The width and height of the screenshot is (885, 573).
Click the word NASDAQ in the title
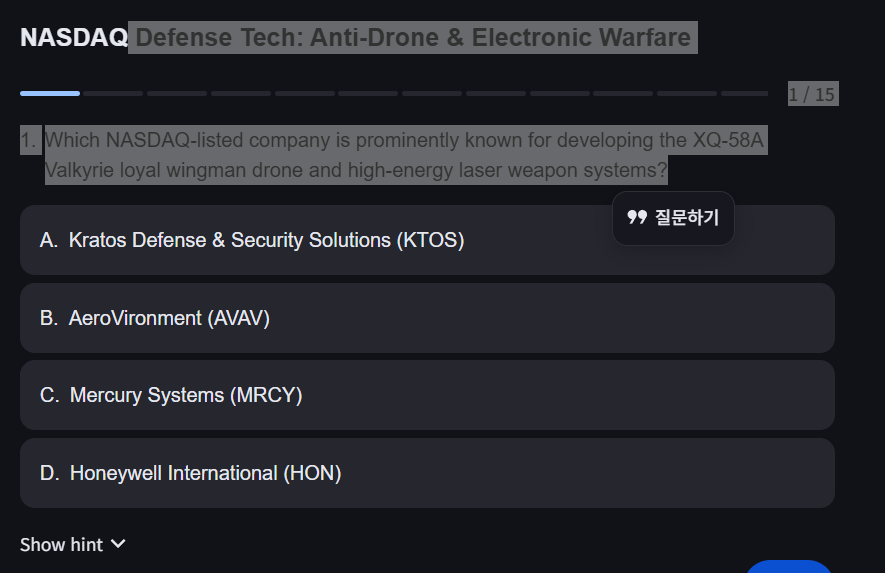point(74,38)
